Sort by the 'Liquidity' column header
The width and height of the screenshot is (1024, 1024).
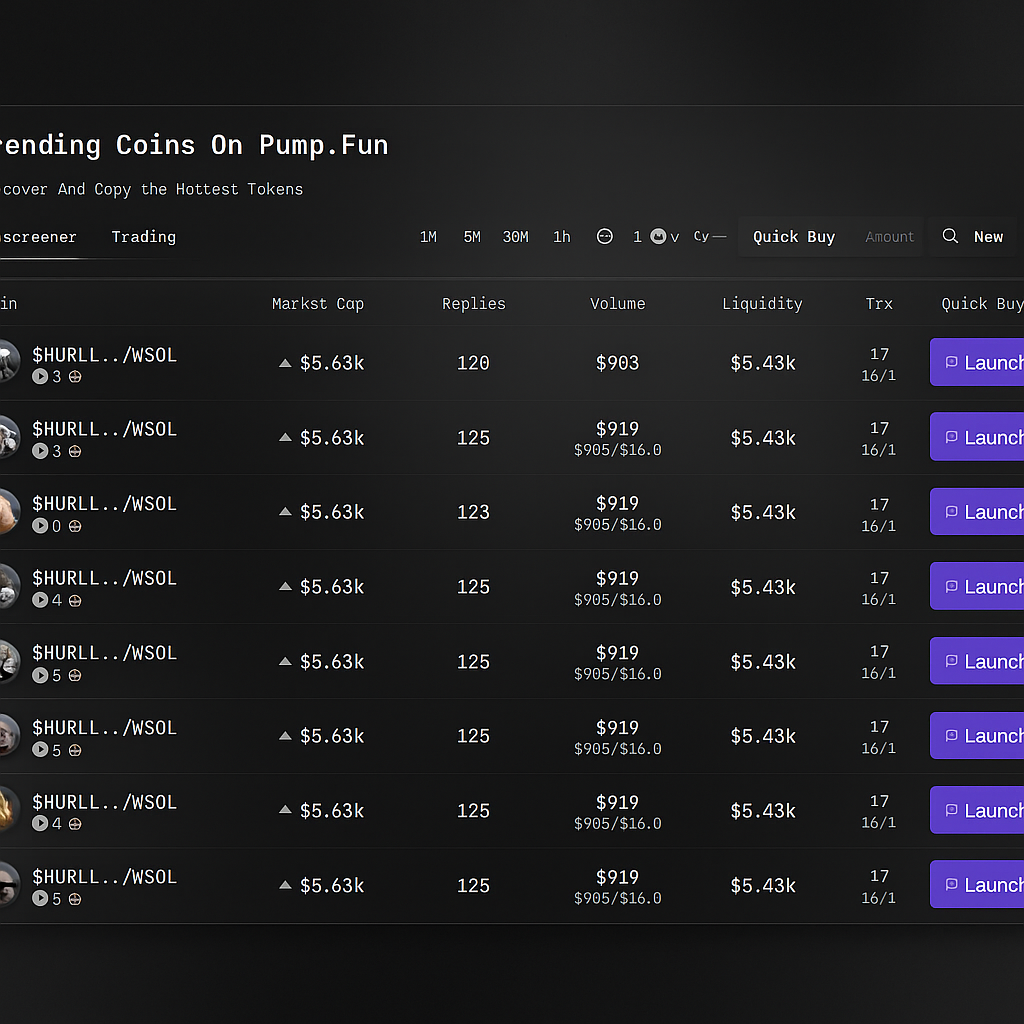click(762, 304)
